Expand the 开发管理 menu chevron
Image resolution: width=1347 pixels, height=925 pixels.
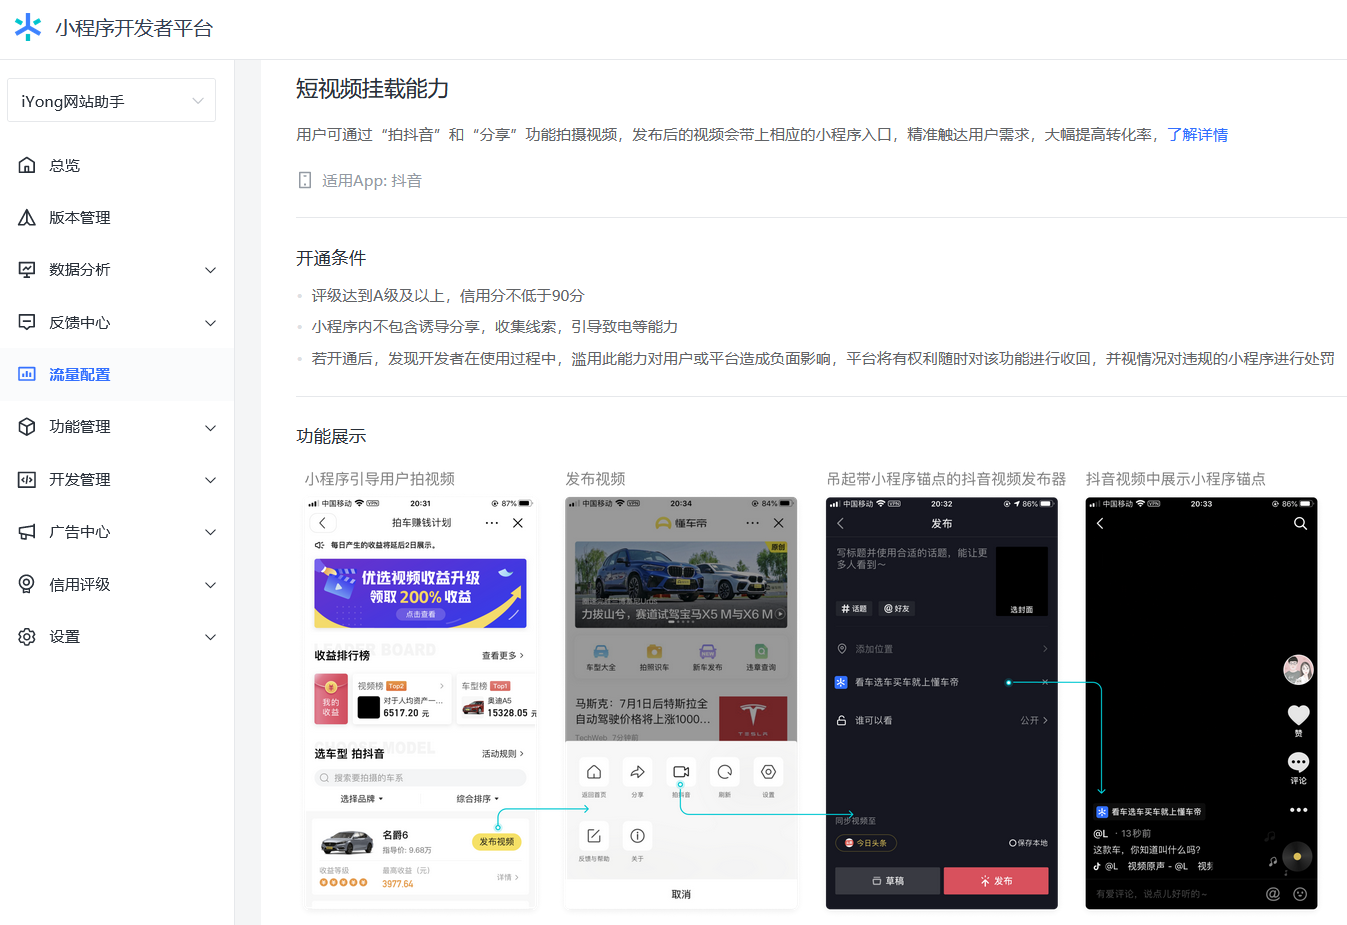[x=210, y=479]
